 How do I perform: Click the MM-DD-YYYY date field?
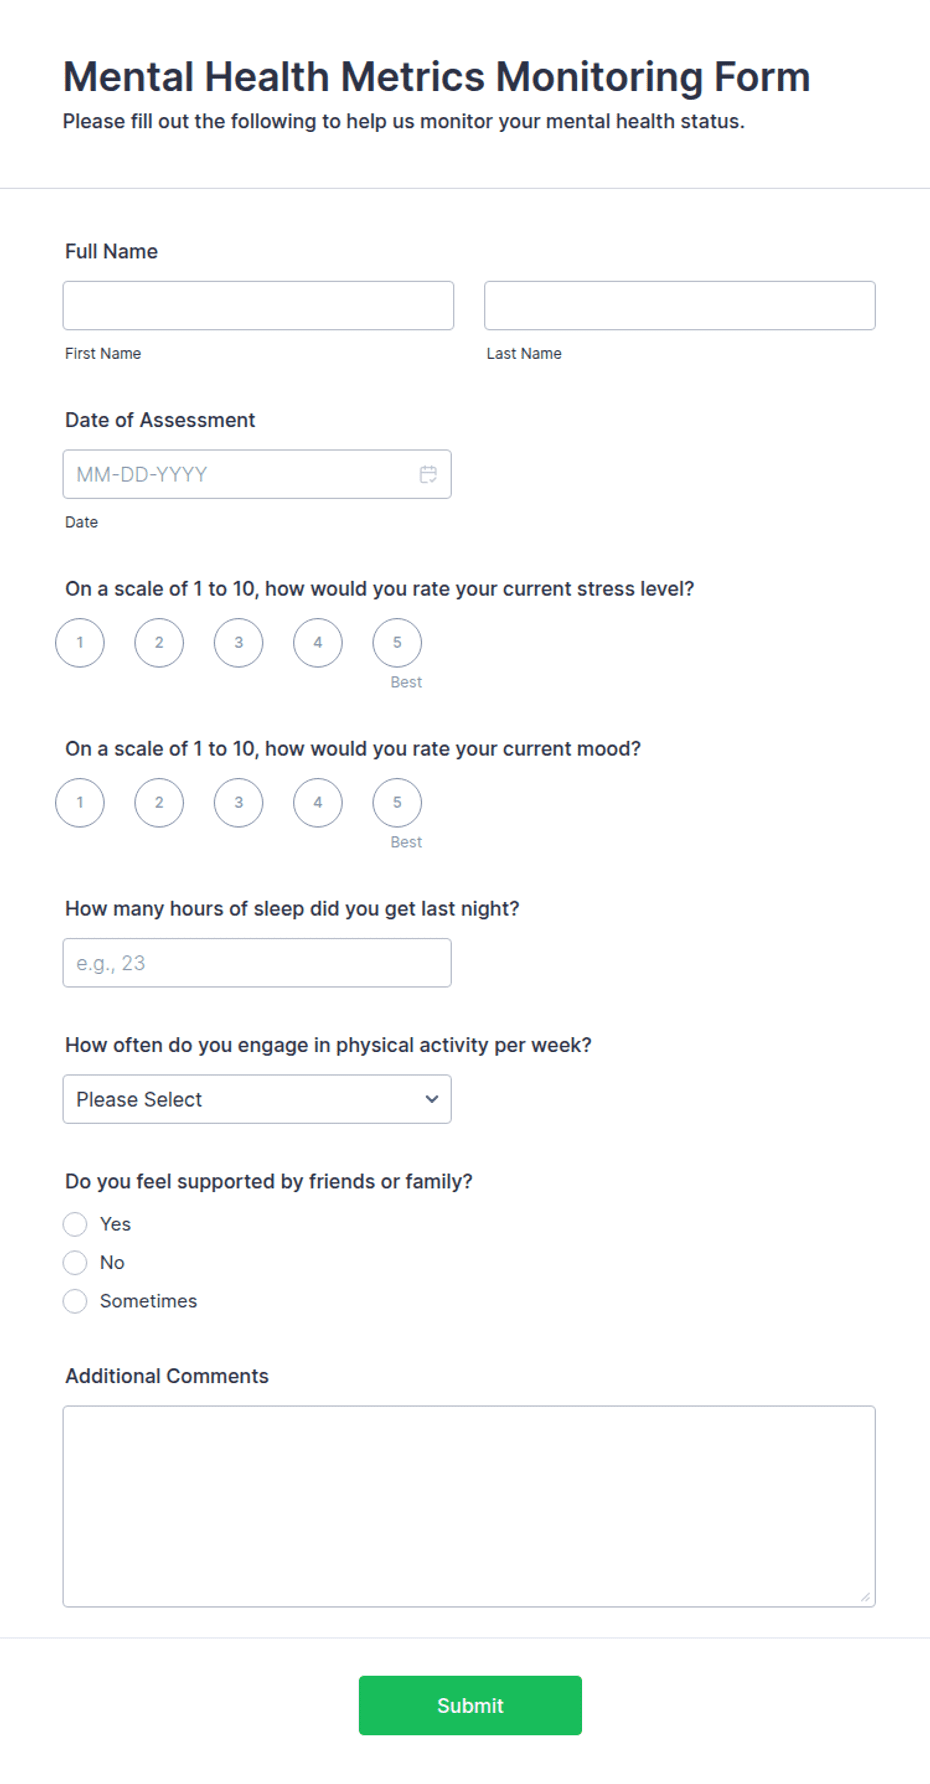[x=257, y=474]
